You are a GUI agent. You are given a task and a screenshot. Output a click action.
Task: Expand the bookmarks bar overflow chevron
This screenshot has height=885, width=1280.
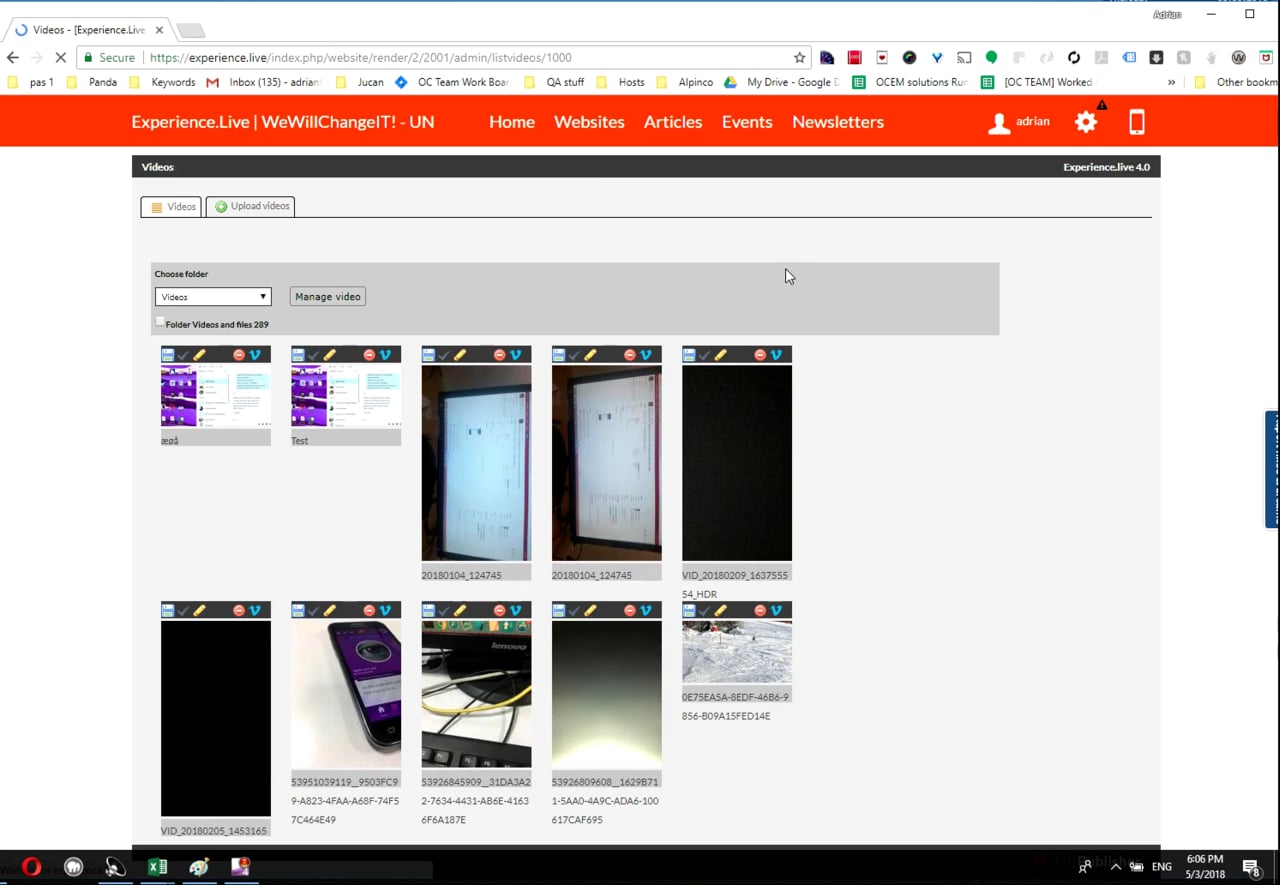click(1171, 82)
